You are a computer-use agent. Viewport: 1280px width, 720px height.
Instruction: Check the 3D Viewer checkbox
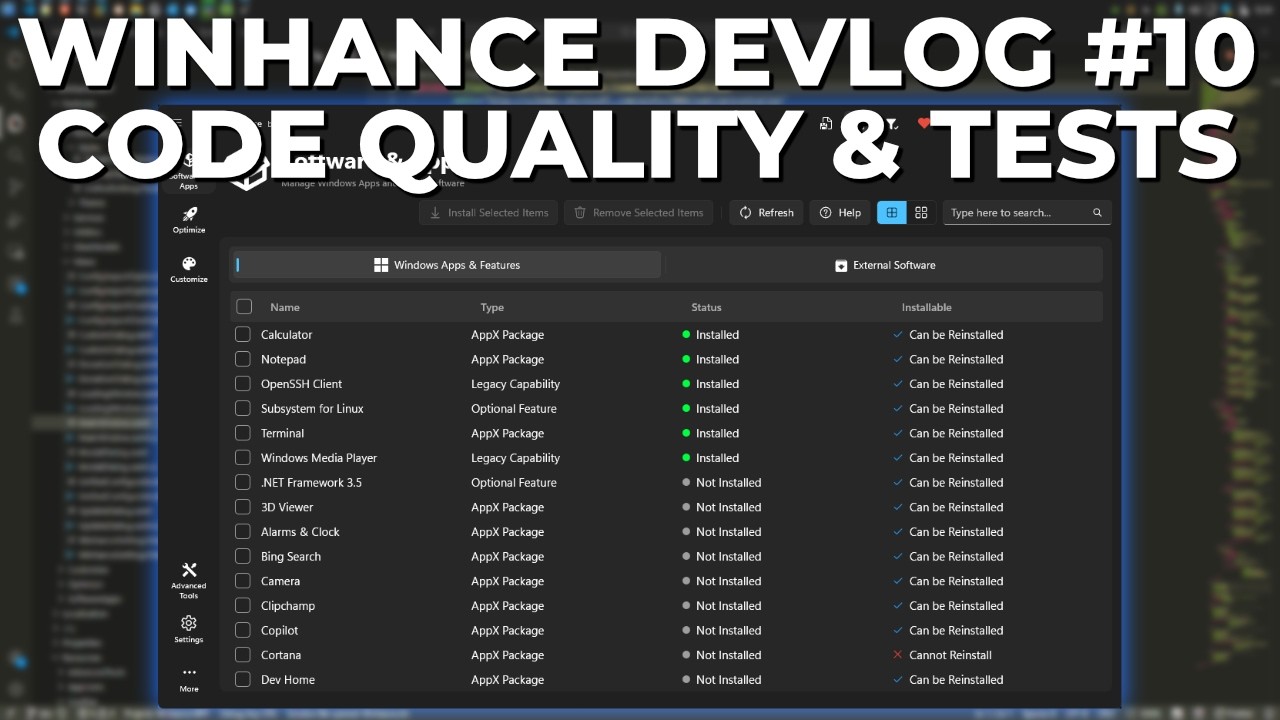pyautogui.click(x=243, y=507)
